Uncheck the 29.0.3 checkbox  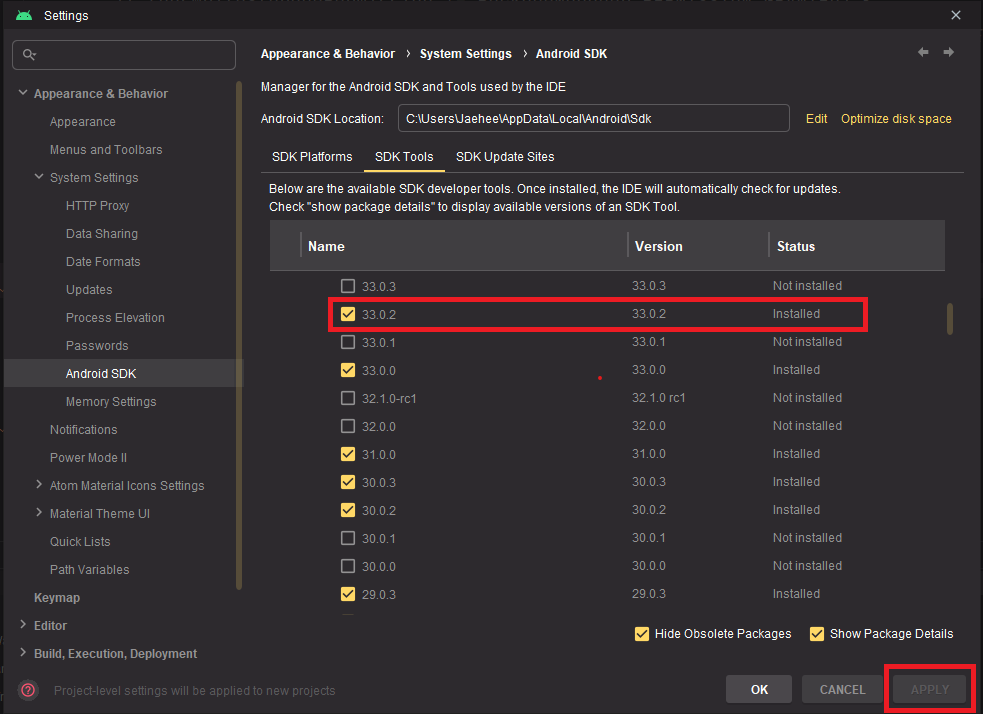click(x=347, y=594)
